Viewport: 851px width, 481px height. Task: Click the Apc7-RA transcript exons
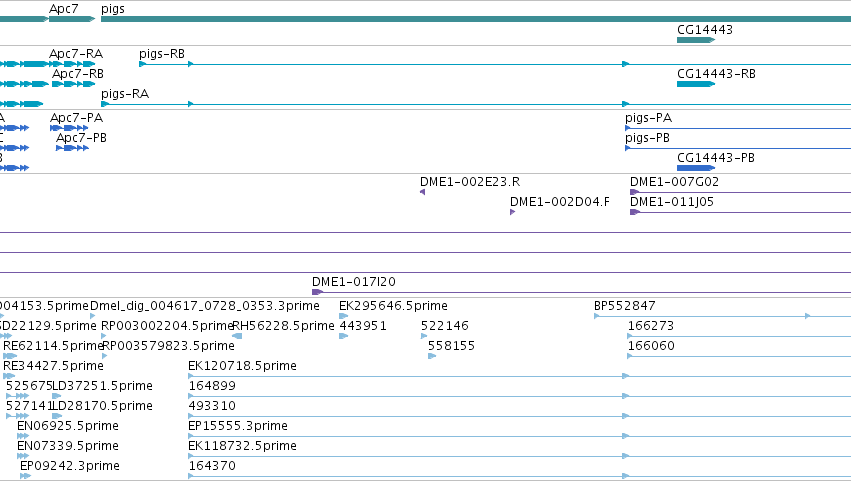tap(72, 64)
